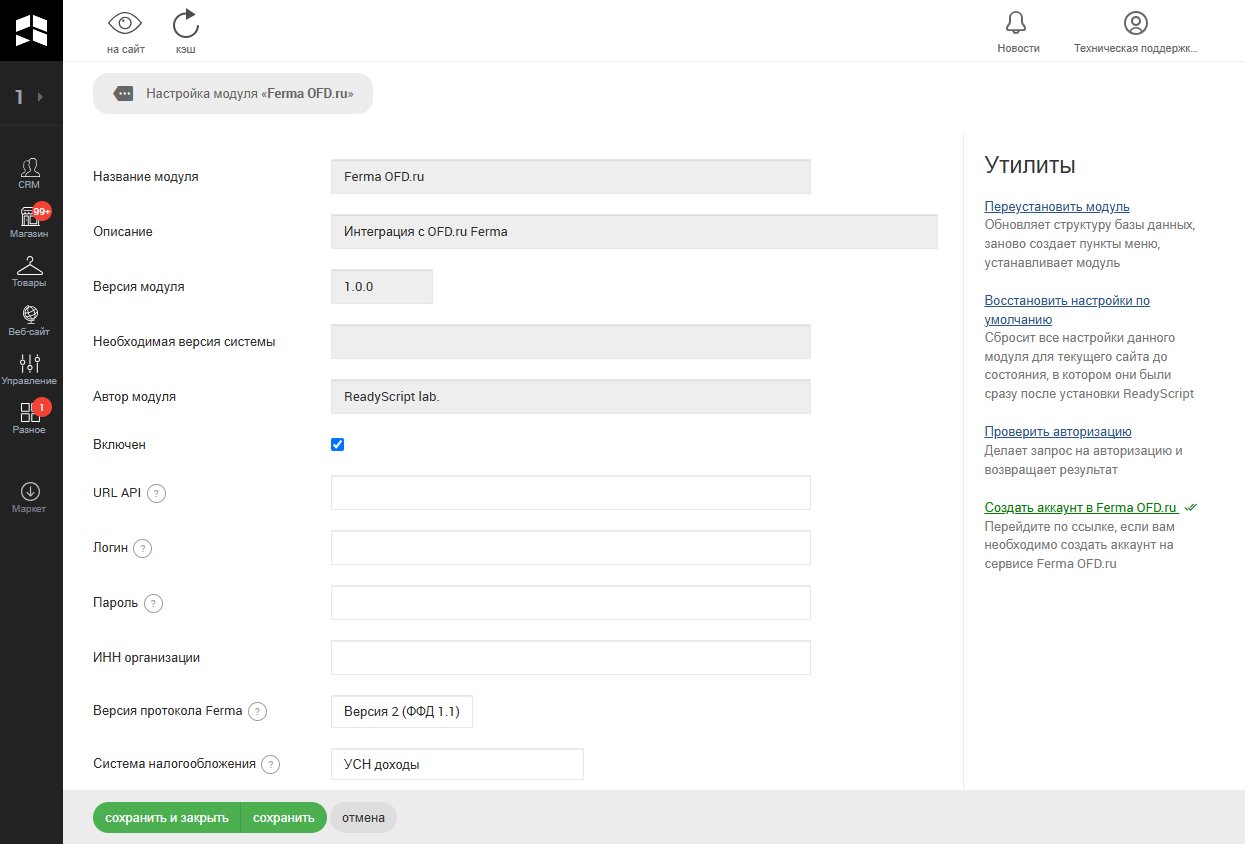The height and width of the screenshot is (844, 1245).
Task: Click Переустановить модуль link
Action: point(1057,207)
